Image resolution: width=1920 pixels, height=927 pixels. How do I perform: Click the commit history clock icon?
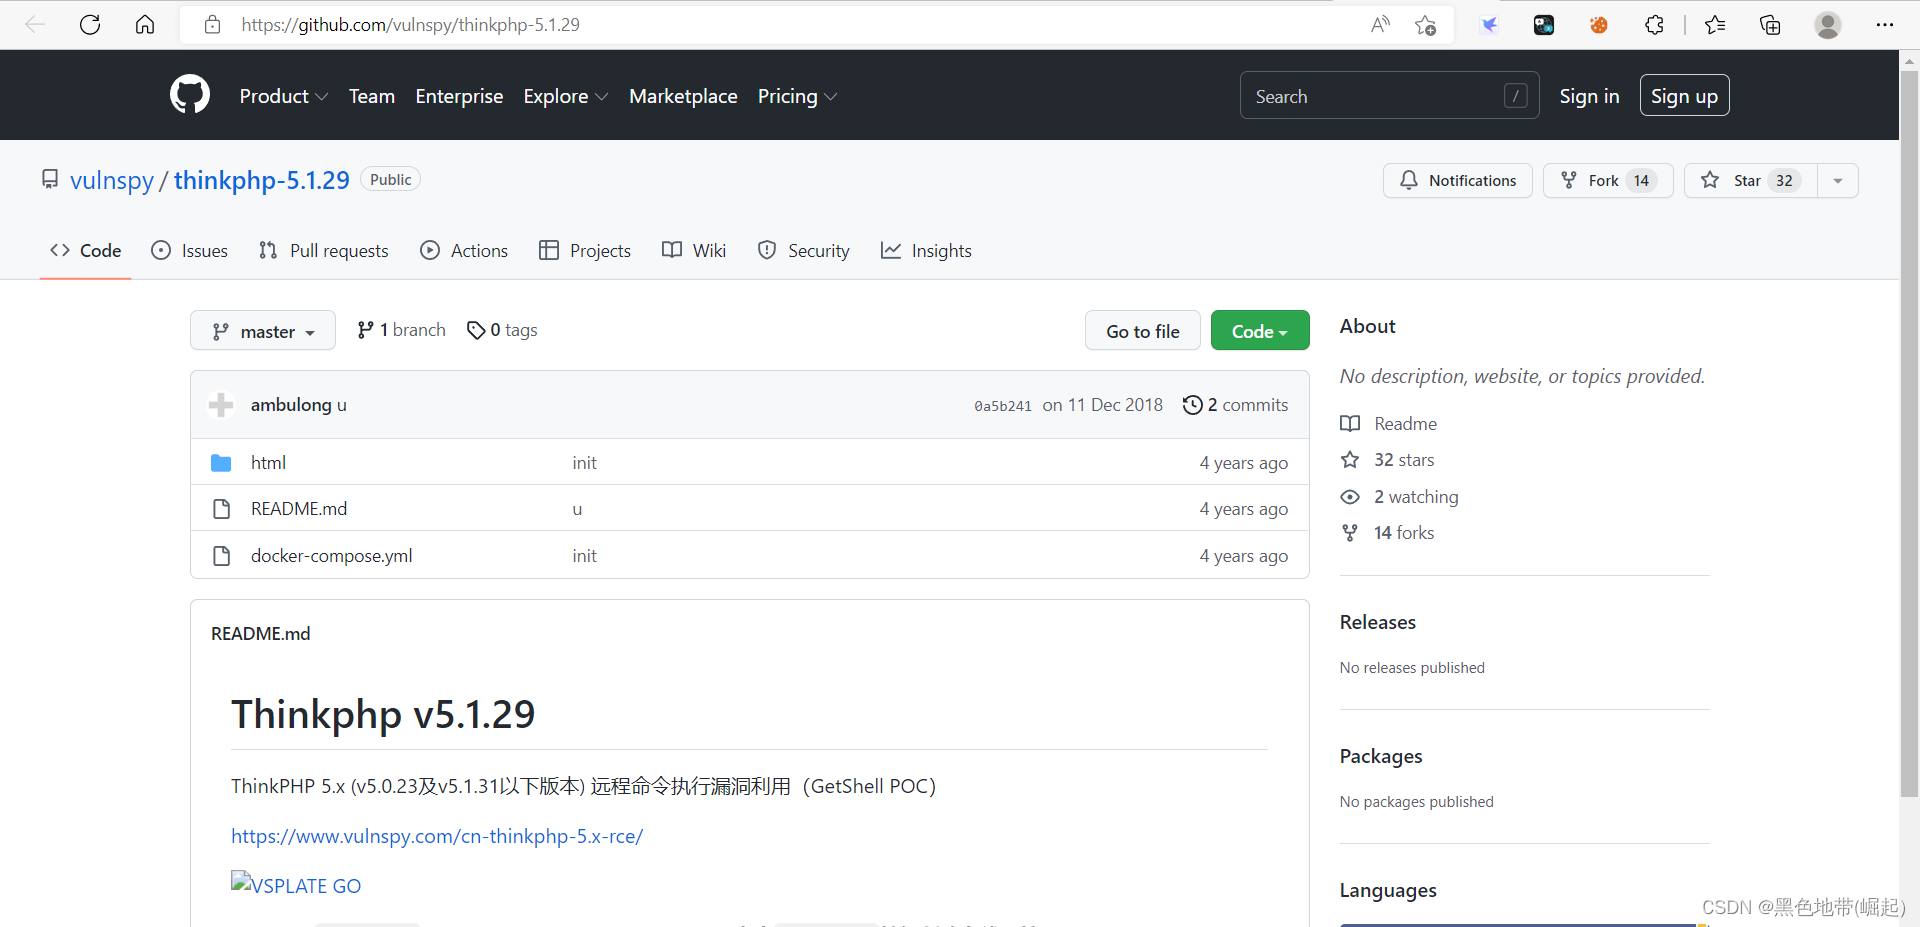point(1192,405)
